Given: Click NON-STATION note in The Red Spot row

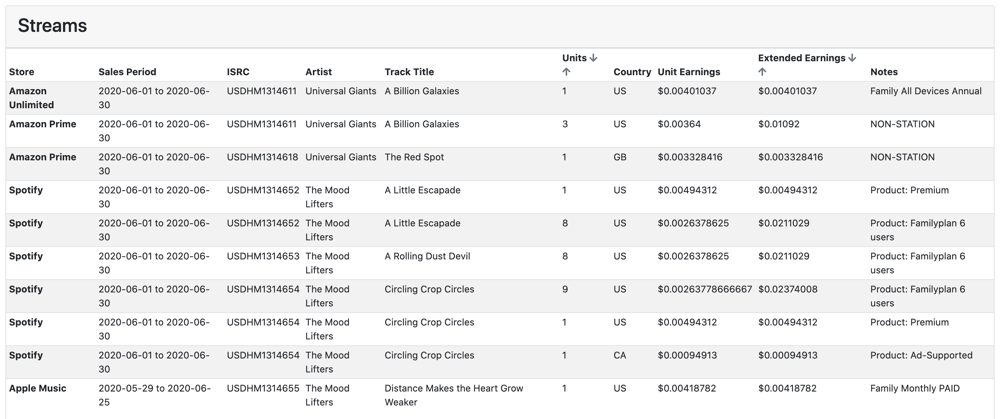Looking at the screenshot, I should tap(902, 158).
